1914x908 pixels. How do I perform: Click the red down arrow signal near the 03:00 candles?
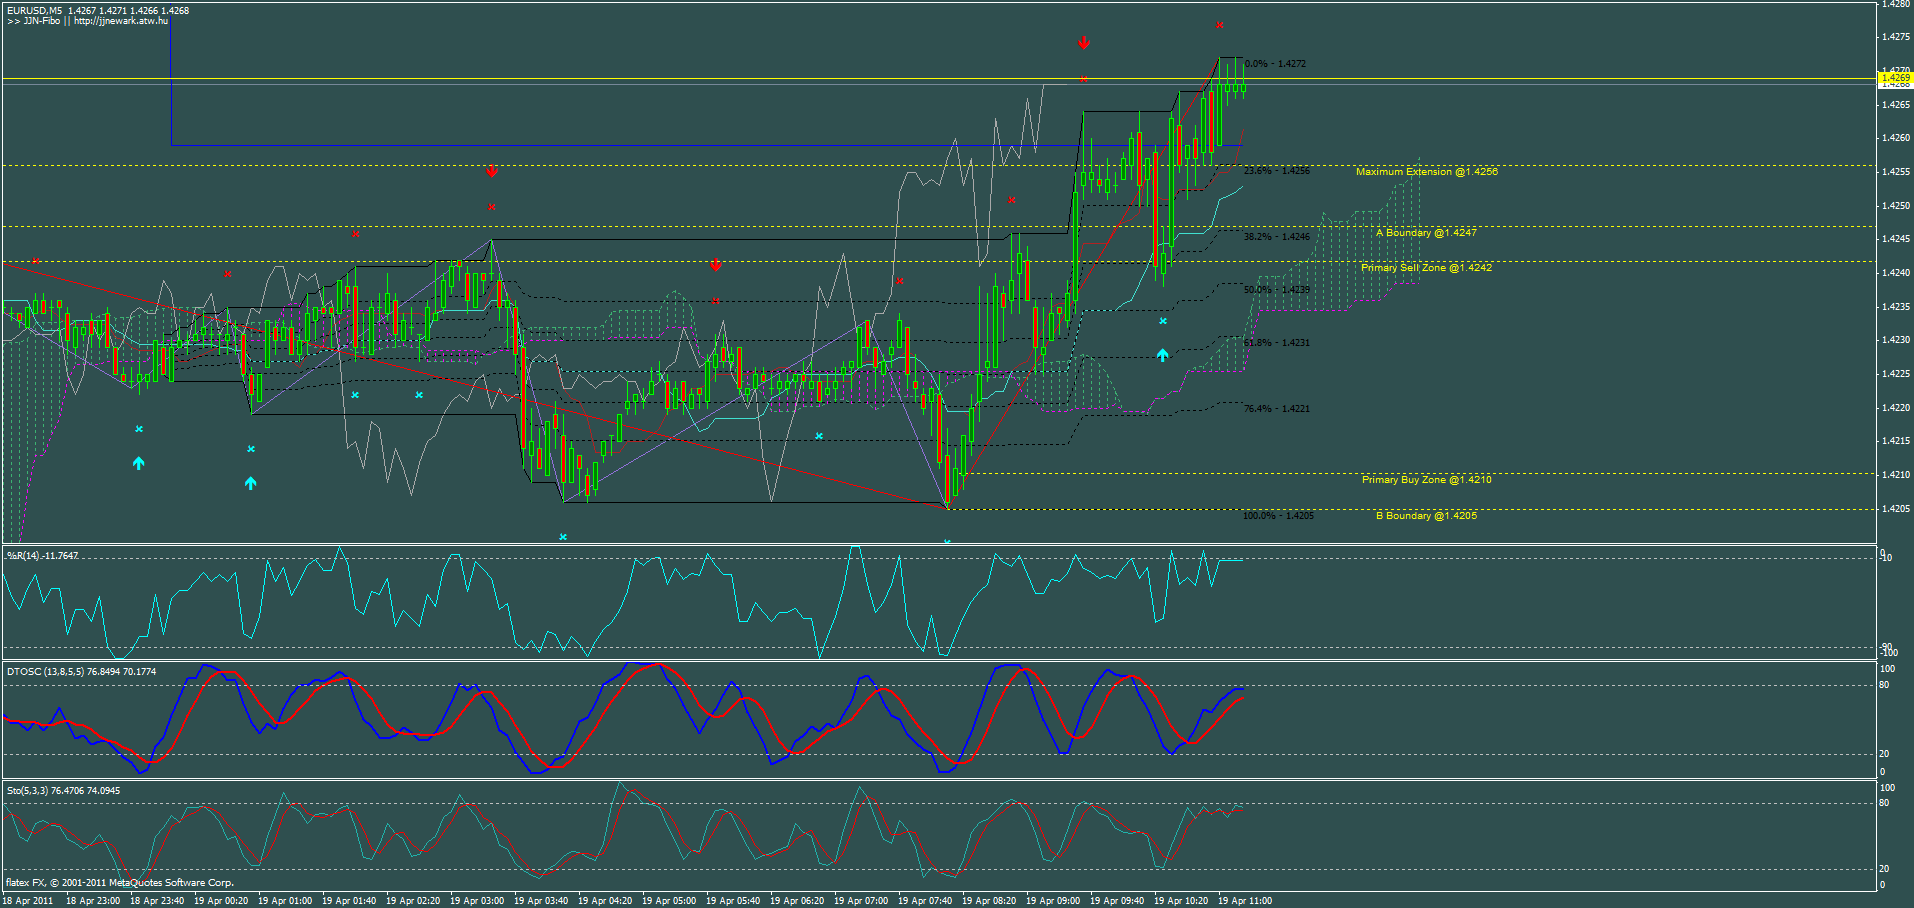[x=491, y=170]
